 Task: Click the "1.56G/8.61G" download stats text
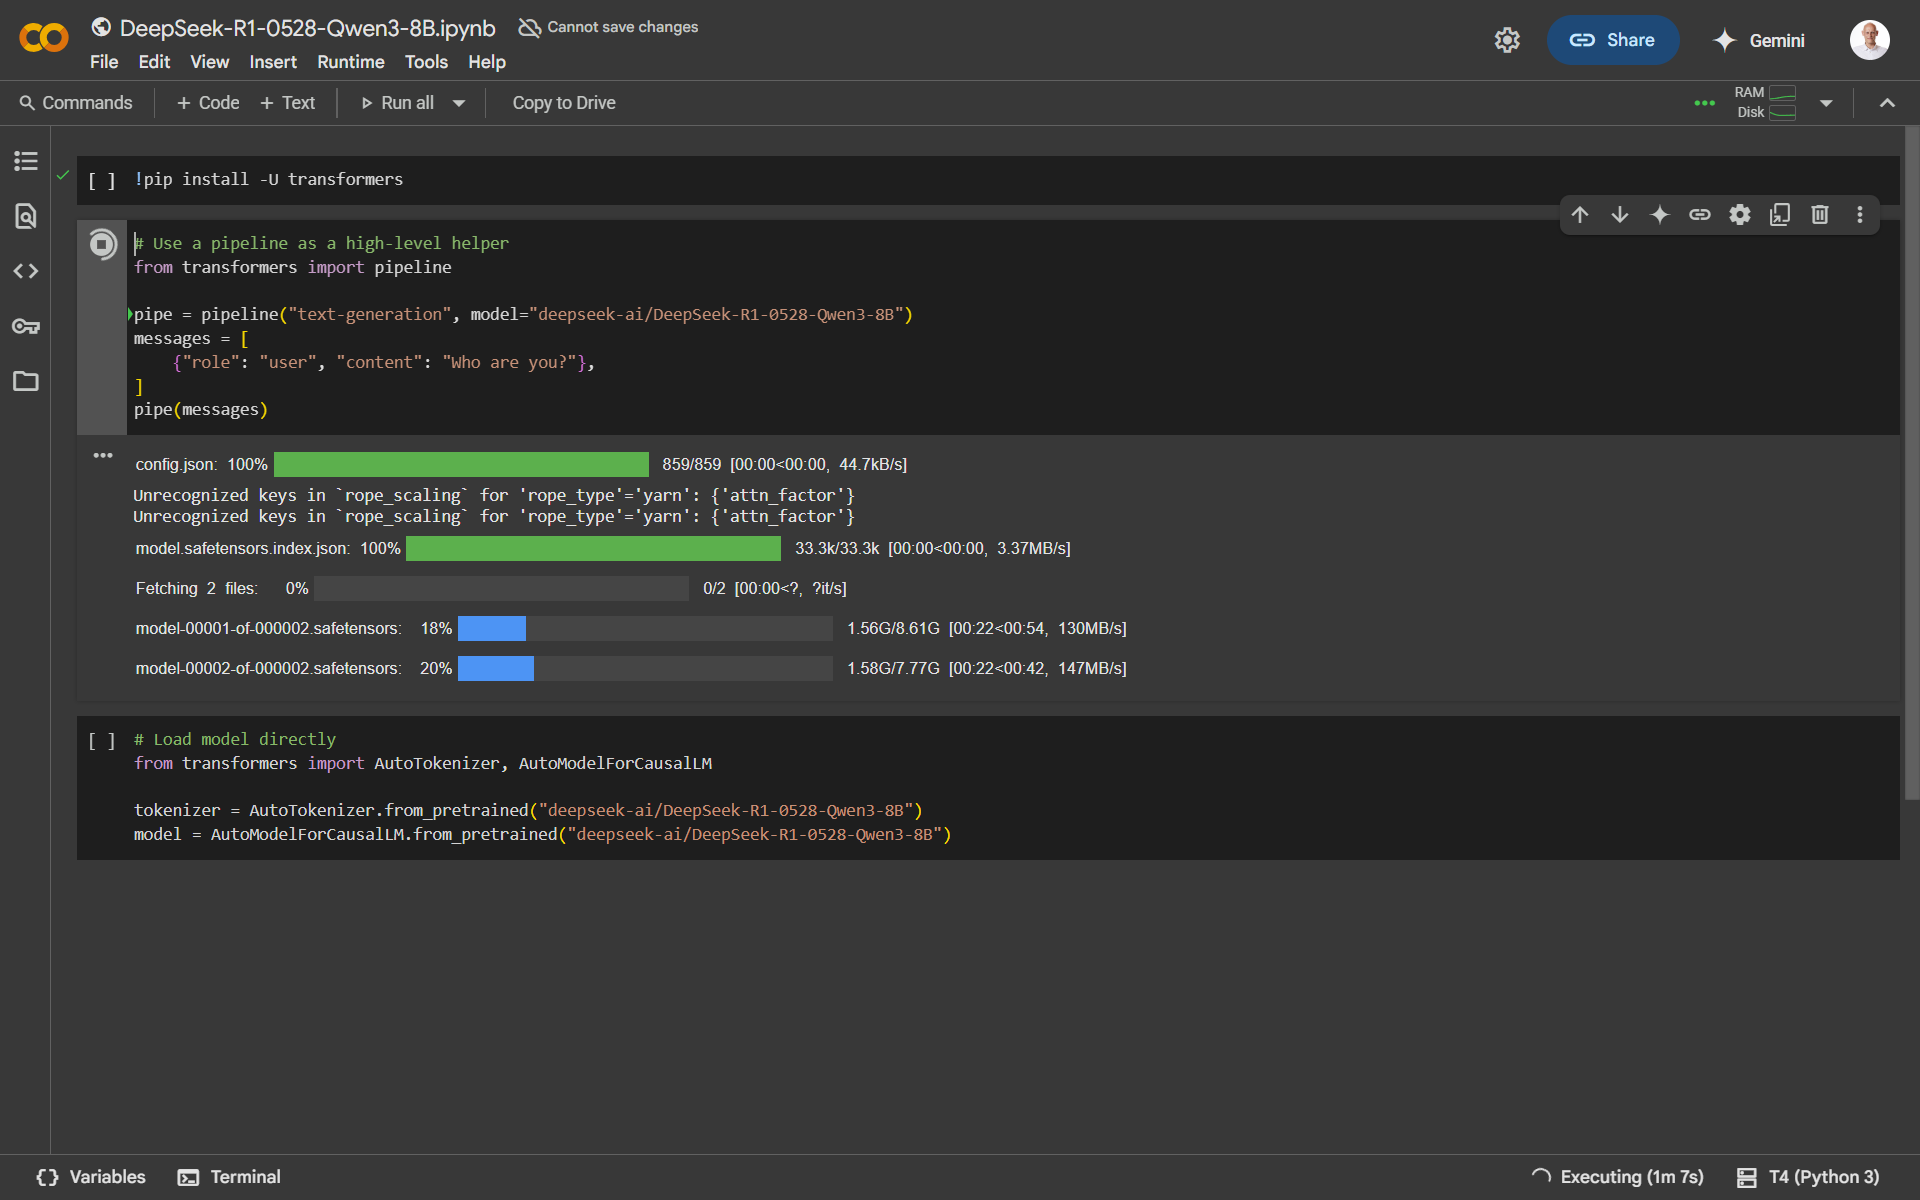click(893, 628)
